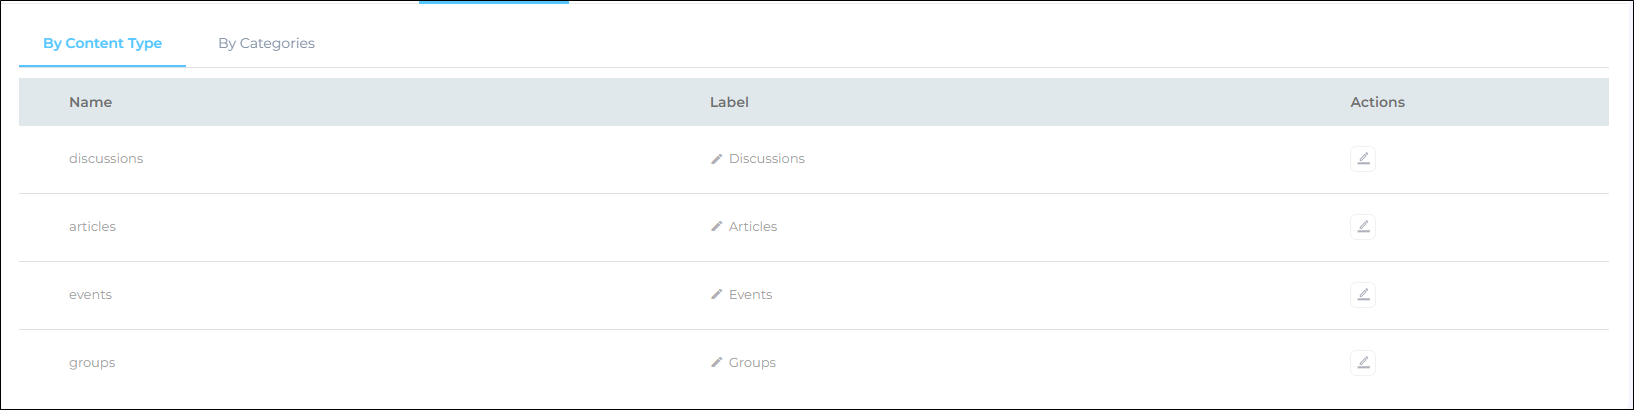Click the edit action icon for articles row
Viewport: 1634px width, 410px height.
[x=1362, y=227]
